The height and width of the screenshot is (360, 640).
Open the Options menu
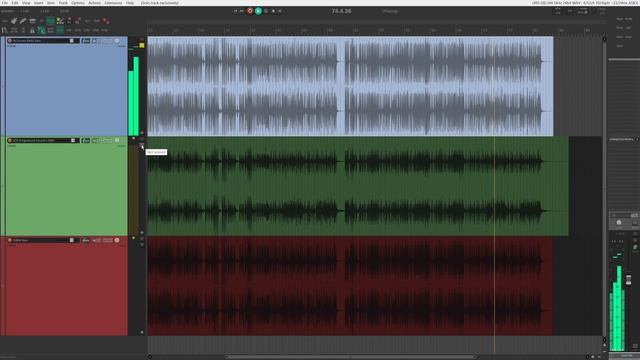(x=78, y=3)
